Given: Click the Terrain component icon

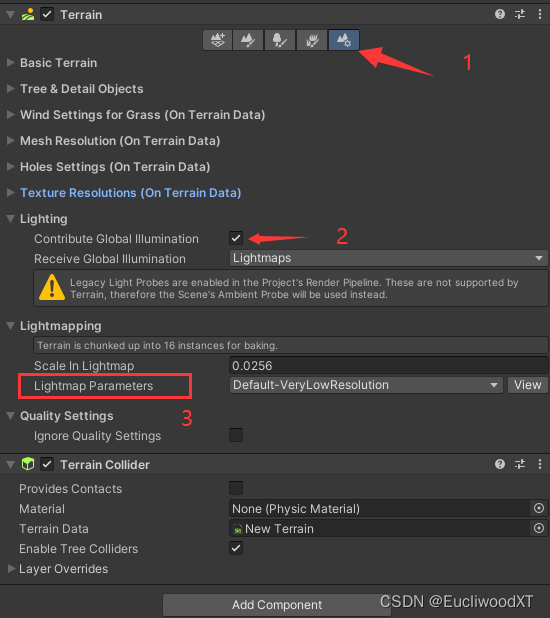Looking at the screenshot, I should click(28, 15).
